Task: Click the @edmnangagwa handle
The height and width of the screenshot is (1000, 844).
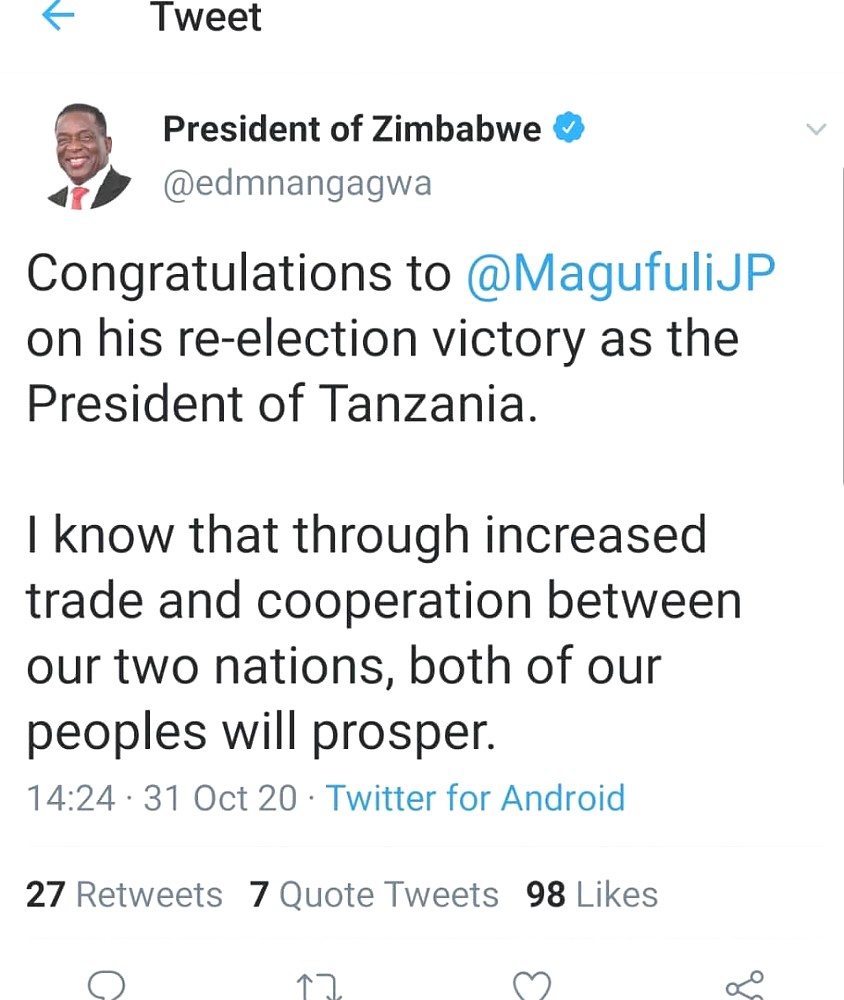Action: (x=298, y=184)
